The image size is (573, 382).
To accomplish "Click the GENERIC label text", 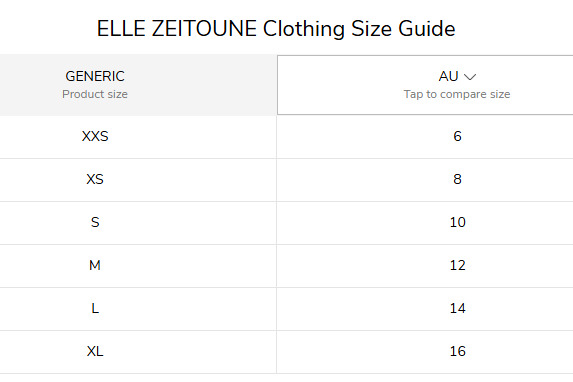I will click(95, 76).
